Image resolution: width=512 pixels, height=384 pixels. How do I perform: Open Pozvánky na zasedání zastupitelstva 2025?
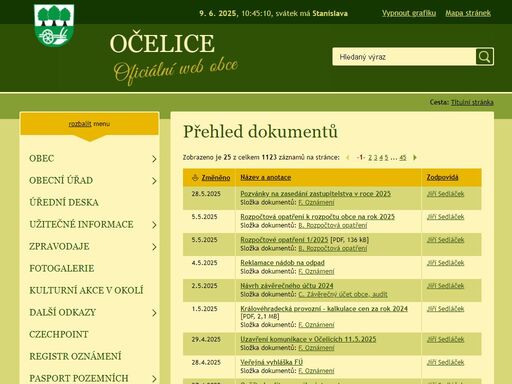(315, 194)
